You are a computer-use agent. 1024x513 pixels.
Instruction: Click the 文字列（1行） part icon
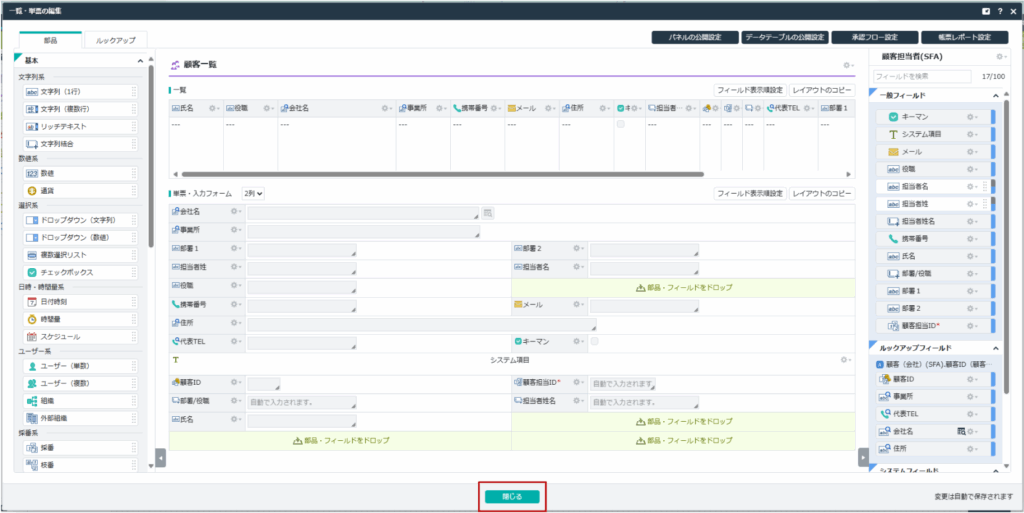(x=32, y=92)
